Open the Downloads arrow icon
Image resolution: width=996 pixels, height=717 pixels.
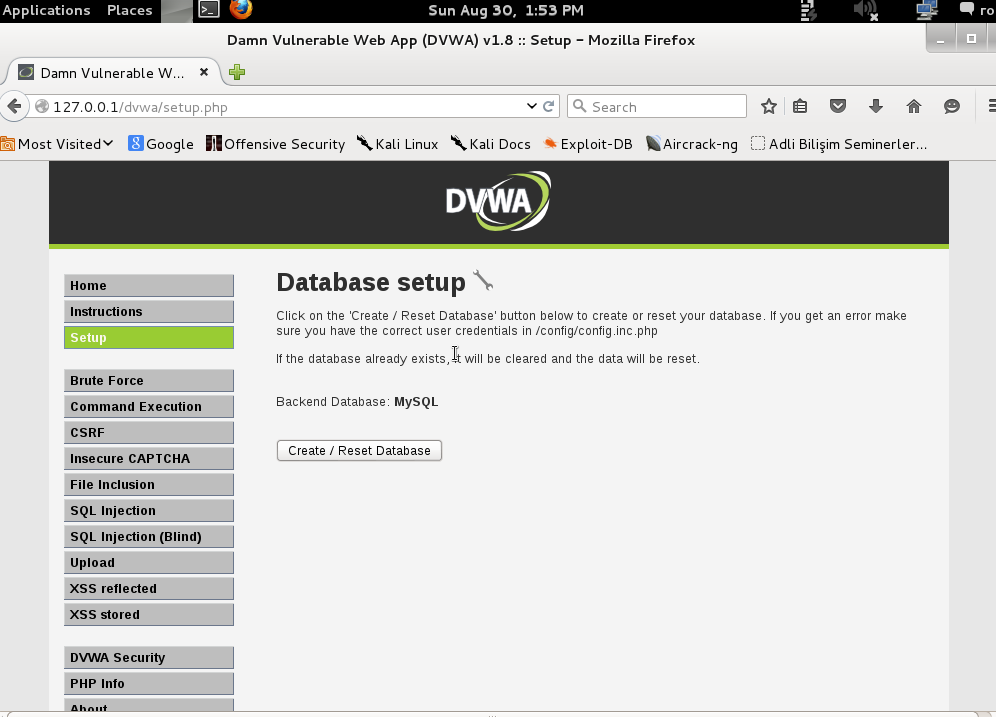pyautogui.click(x=876, y=106)
